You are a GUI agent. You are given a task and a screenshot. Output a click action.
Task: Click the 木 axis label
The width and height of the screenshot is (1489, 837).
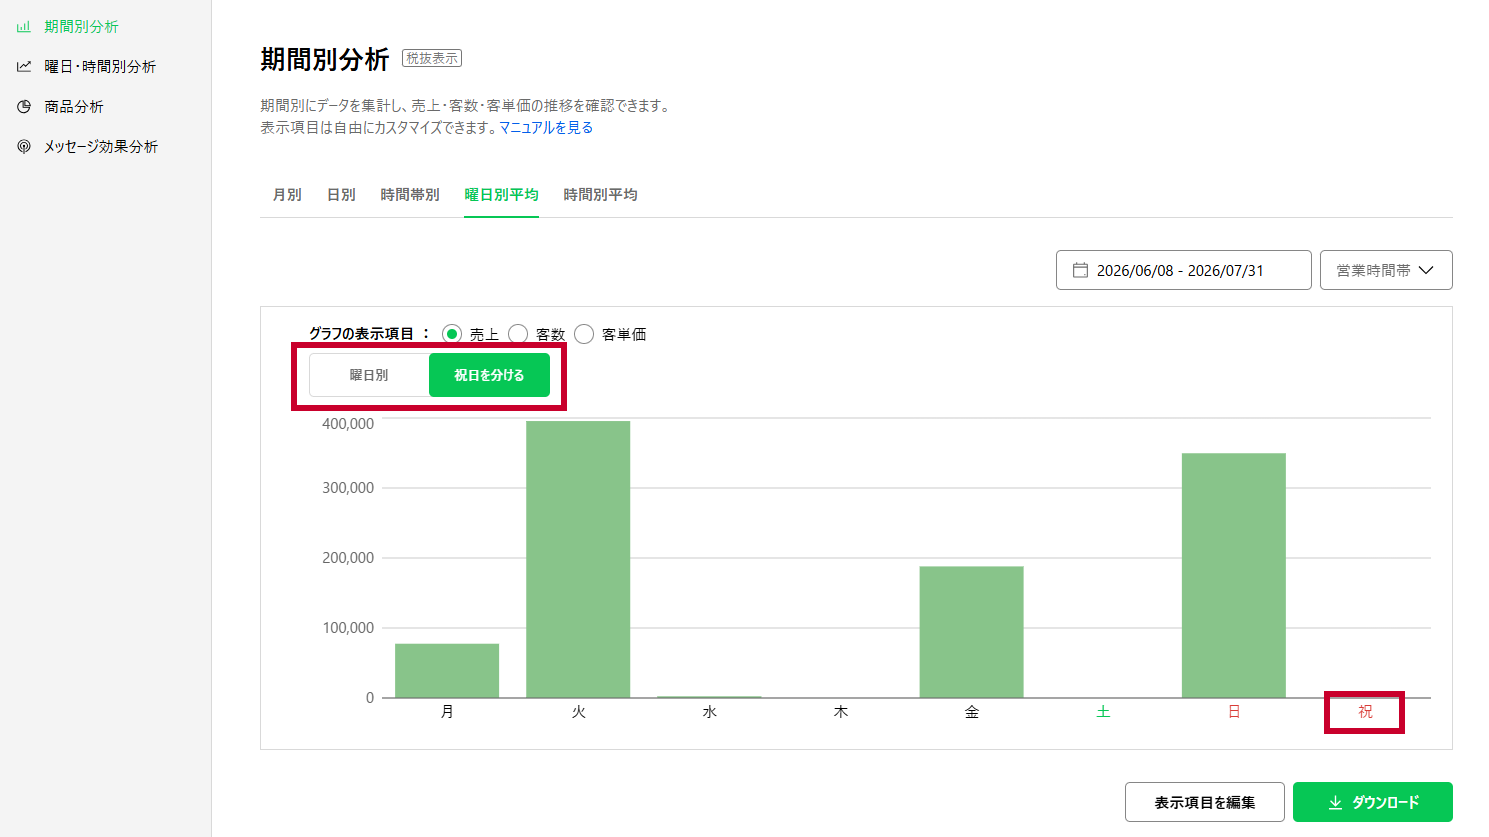pyautogui.click(x=841, y=712)
